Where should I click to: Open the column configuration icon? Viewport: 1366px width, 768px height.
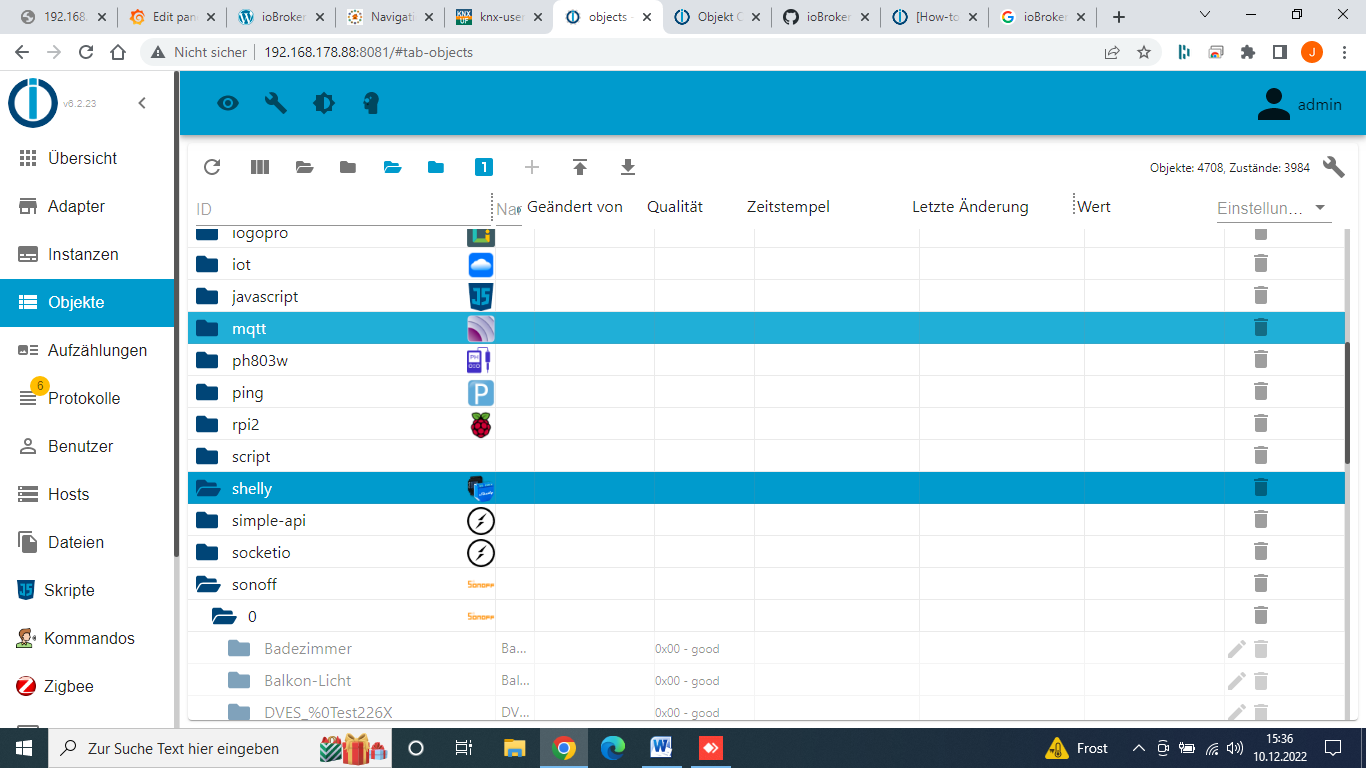click(260, 167)
